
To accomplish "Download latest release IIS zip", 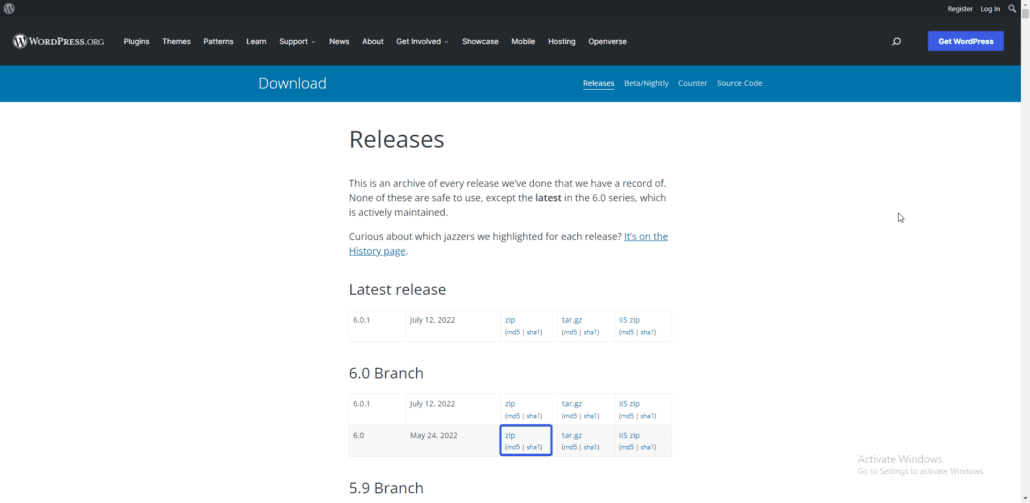I will 629,320.
